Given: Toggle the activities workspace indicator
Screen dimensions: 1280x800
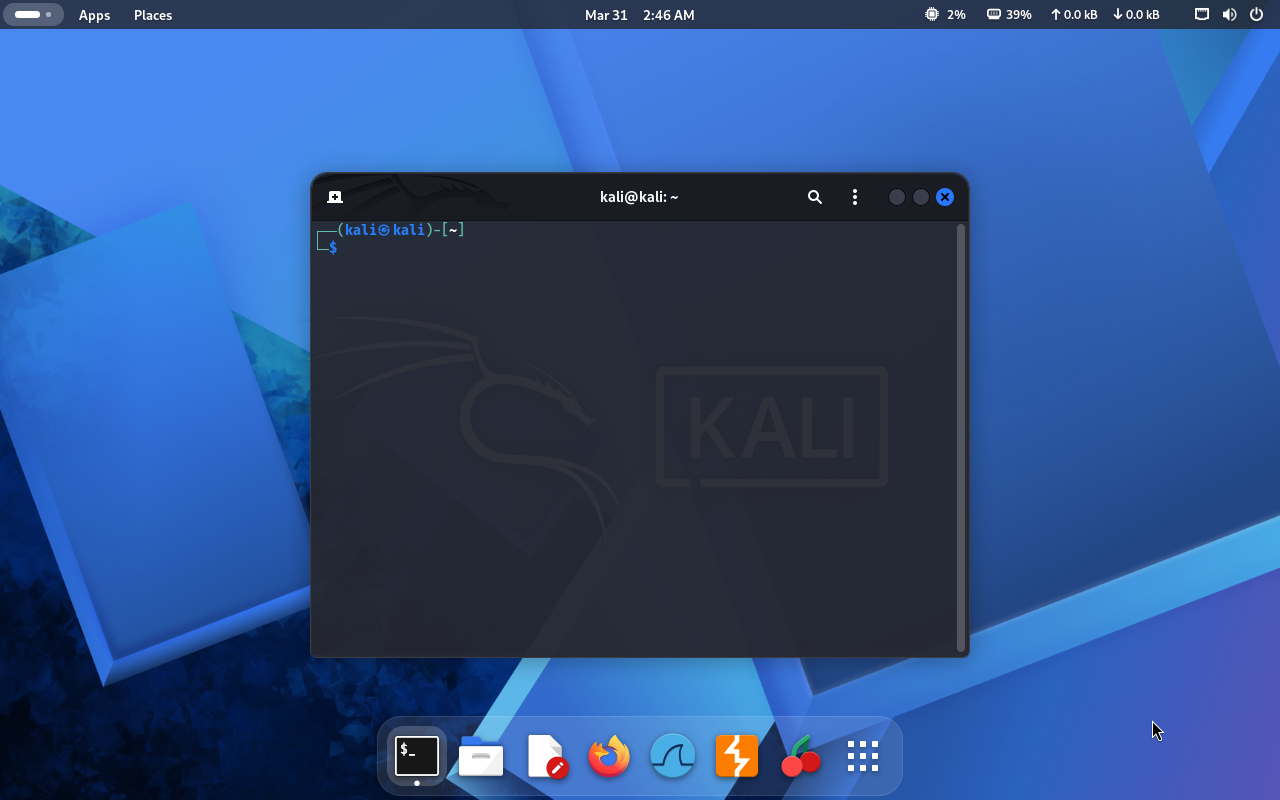Looking at the screenshot, I should tap(33, 15).
